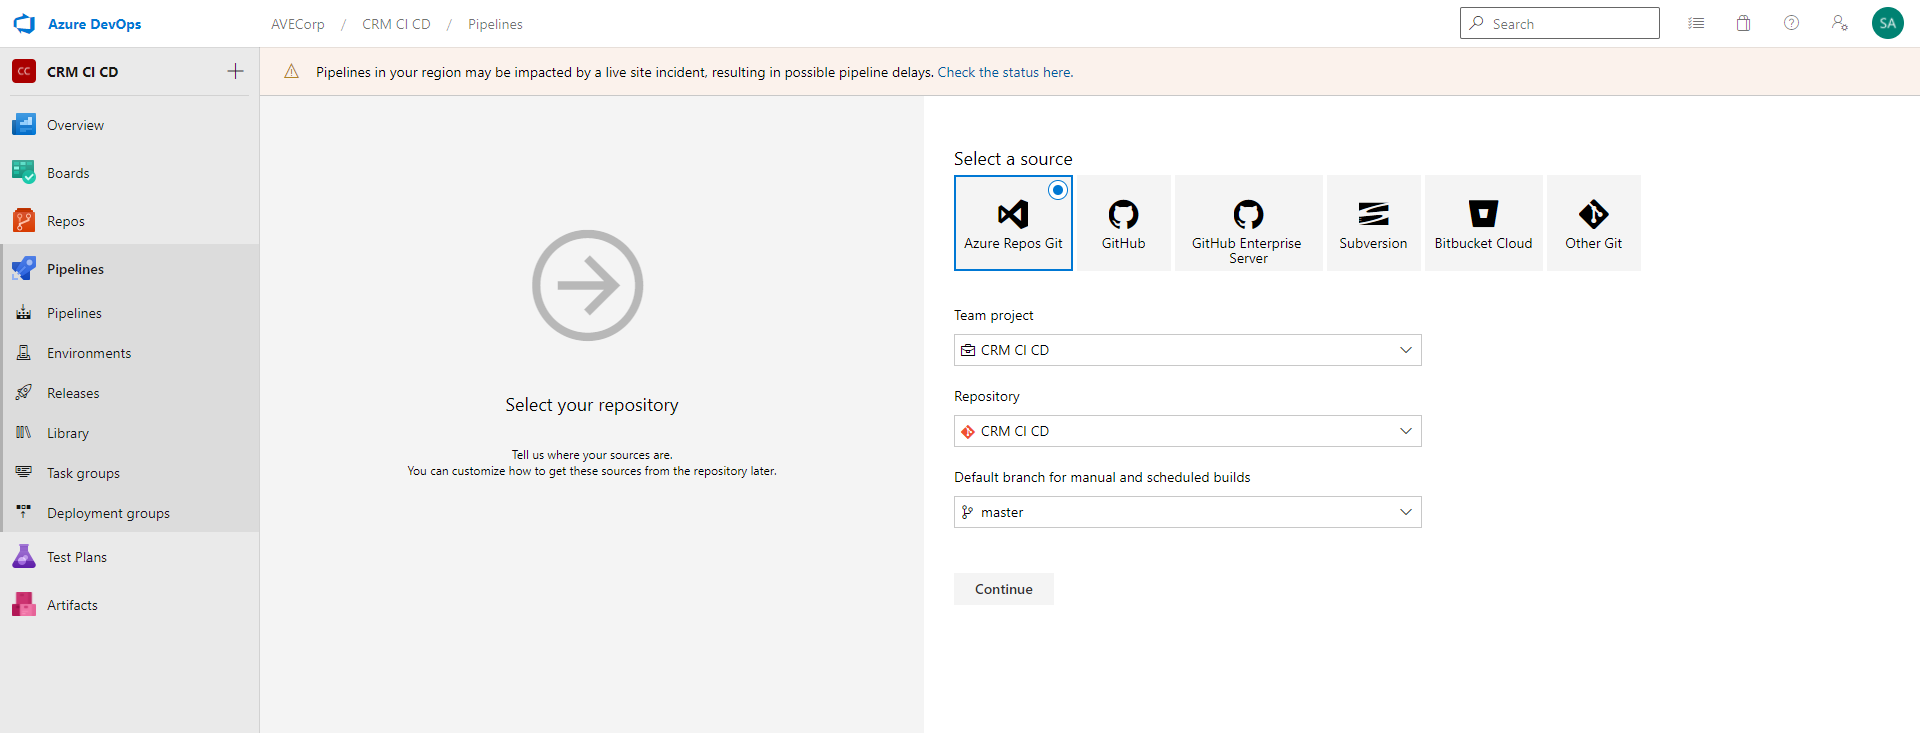Open the Marketplace shopping bag icon
Viewport: 1920px width, 733px height.
(1743, 23)
